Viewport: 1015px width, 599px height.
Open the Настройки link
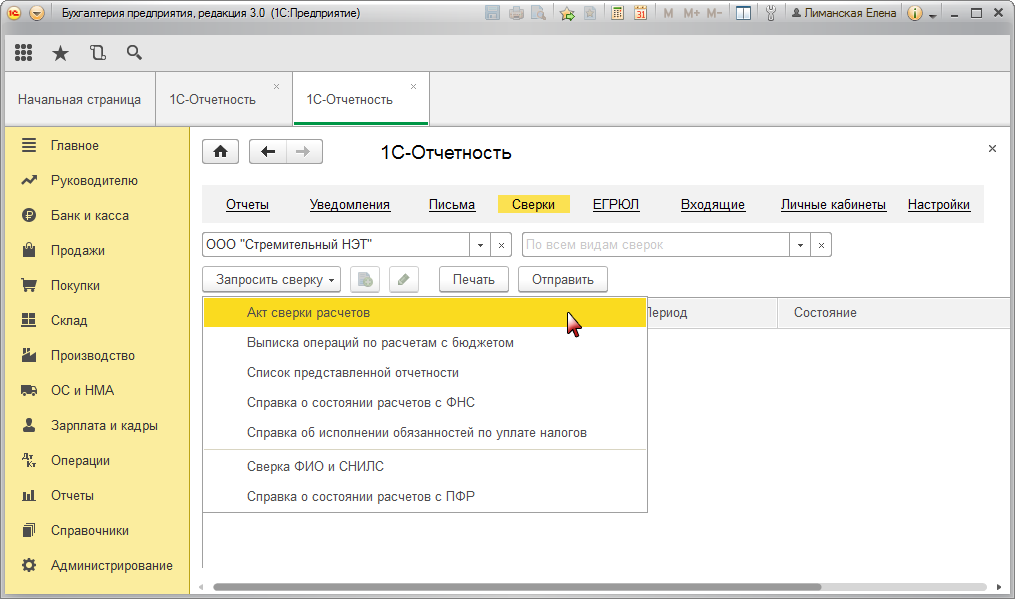938,205
